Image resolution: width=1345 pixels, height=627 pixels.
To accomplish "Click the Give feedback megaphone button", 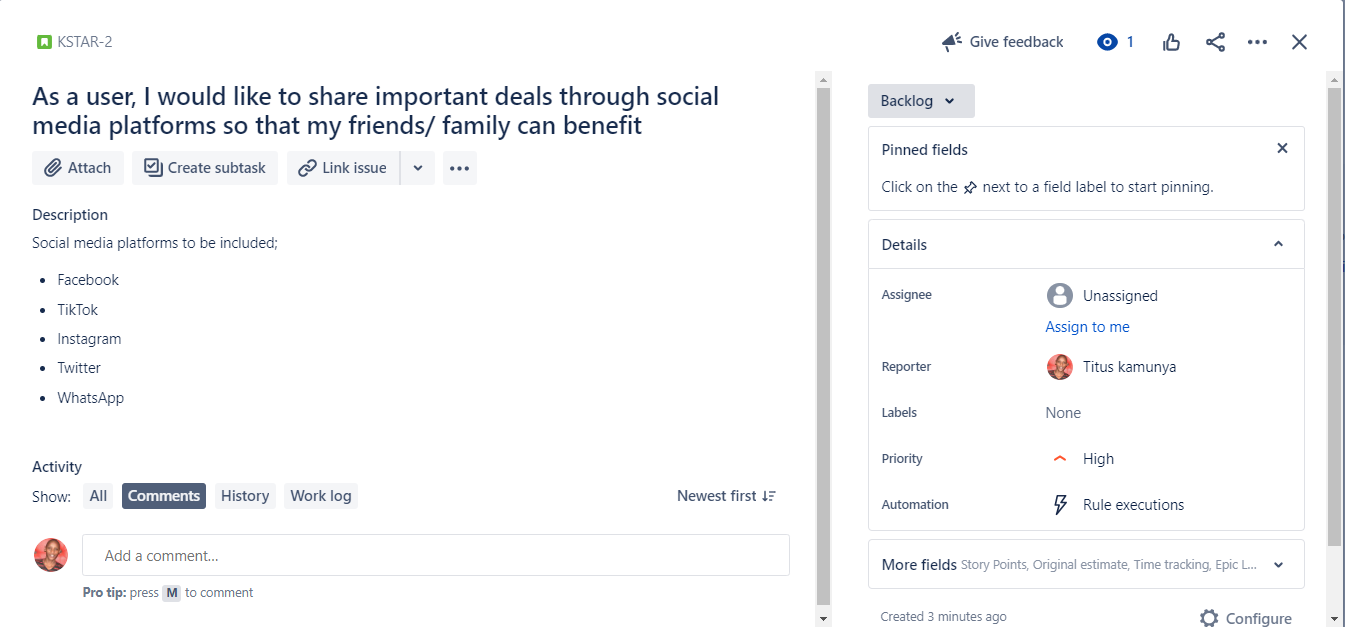I will pos(1002,42).
